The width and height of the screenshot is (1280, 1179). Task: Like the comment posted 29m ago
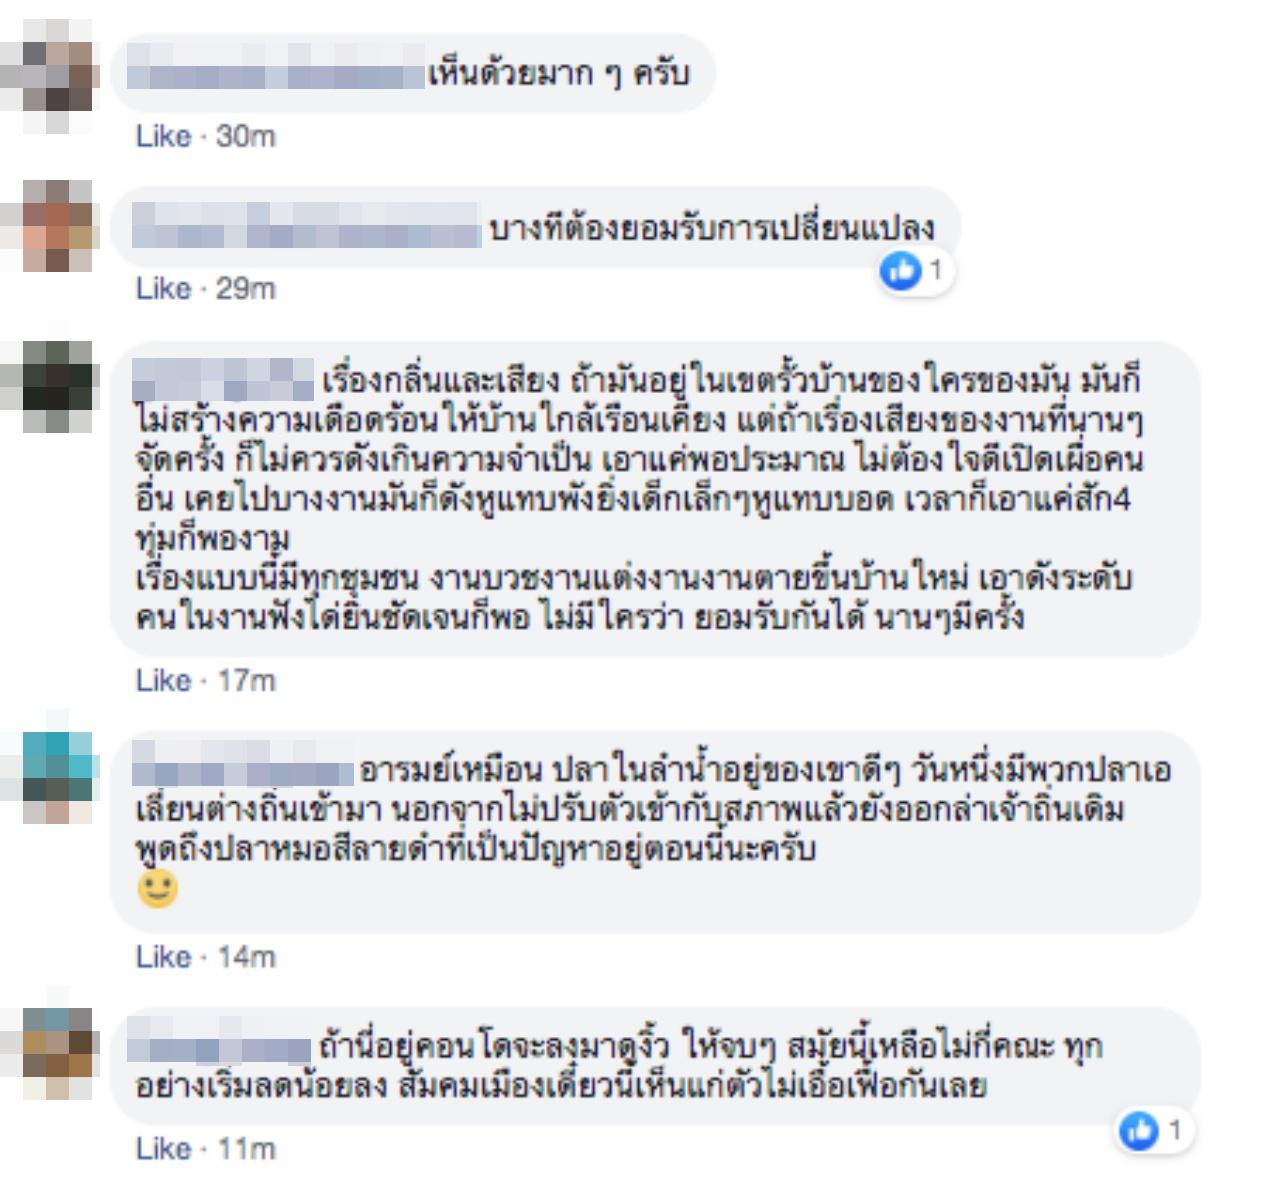(163, 289)
